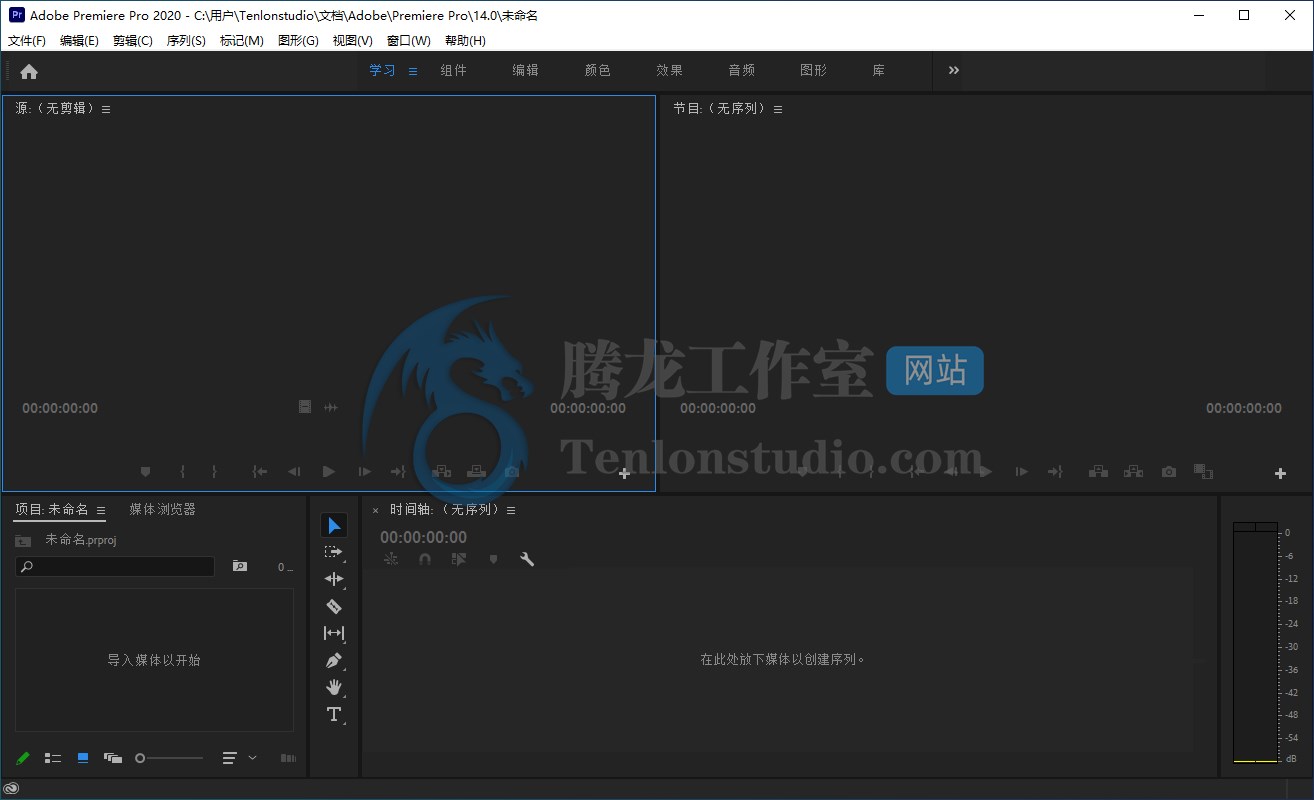The image size is (1314, 800).
Task: Select the Hand tool
Action: click(334, 687)
